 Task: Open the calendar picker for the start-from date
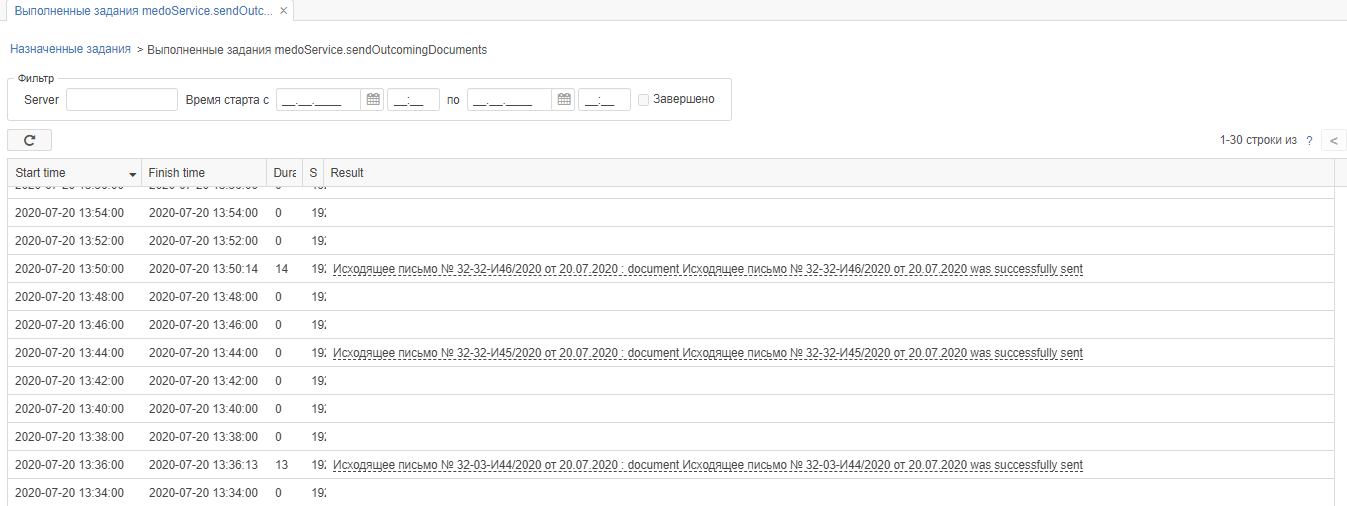(x=372, y=100)
